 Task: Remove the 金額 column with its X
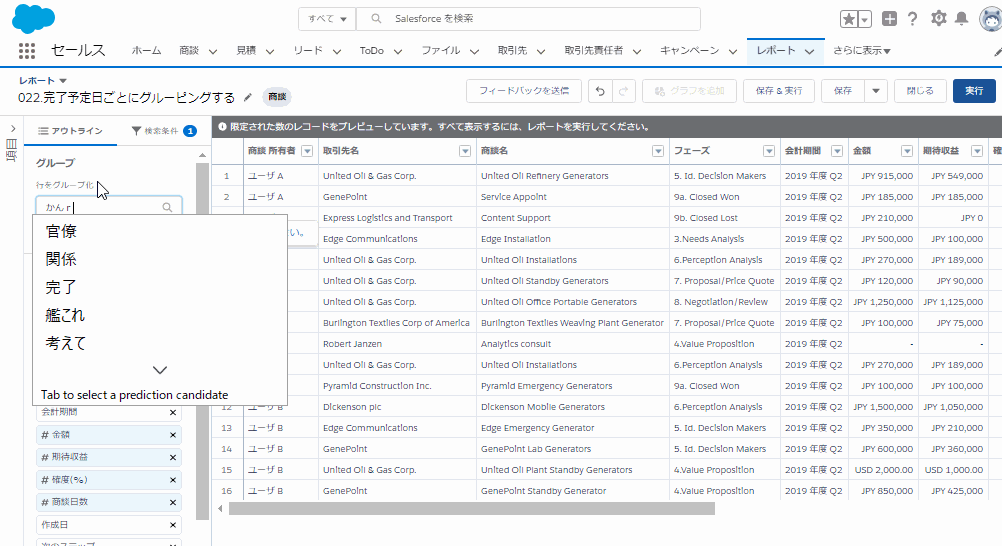[x=173, y=435]
